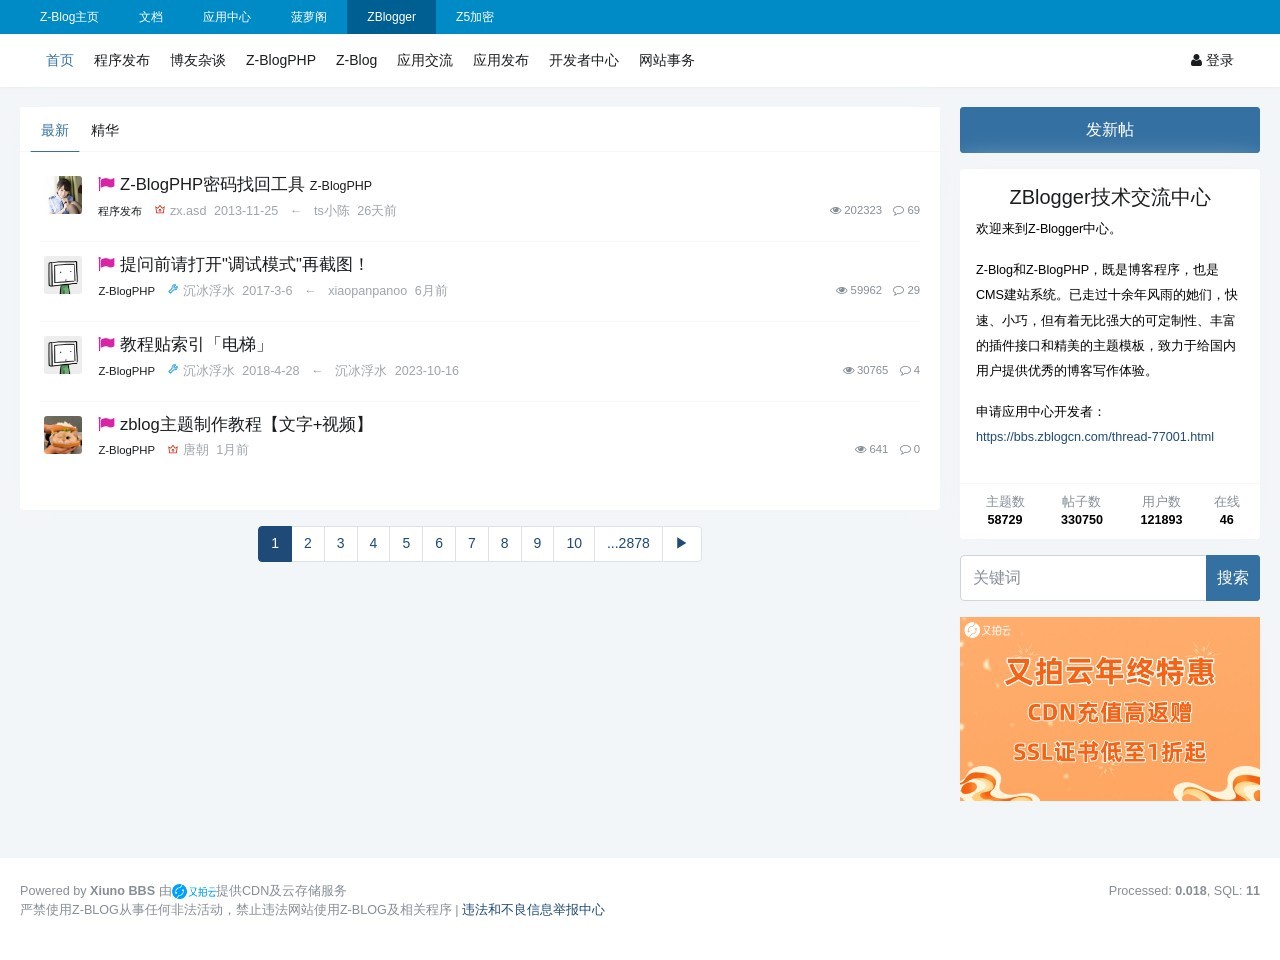Open the zblog主题制作教程【文字+视频】 thread
The width and height of the screenshot is (1280, 960).
tap(246, 424)
